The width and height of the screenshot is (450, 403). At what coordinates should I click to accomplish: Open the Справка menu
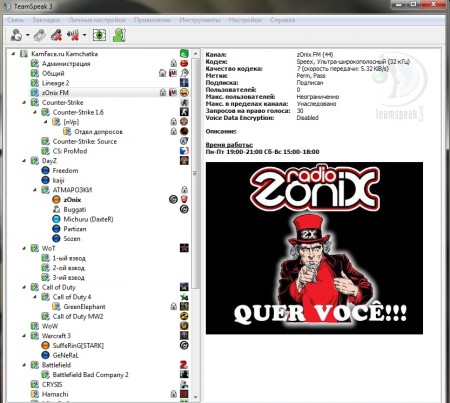[x=282, y=20]
